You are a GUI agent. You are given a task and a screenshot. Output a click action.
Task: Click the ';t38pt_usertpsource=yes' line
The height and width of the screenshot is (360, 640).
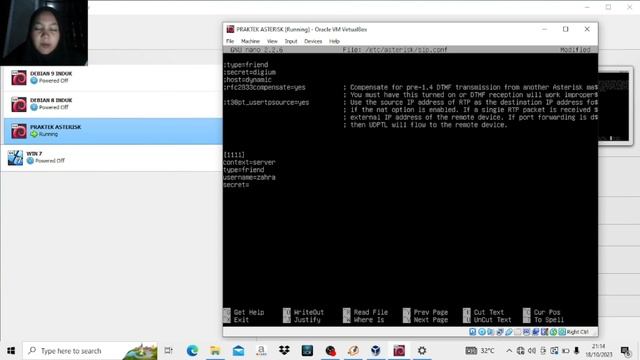[x=266, y=102]
